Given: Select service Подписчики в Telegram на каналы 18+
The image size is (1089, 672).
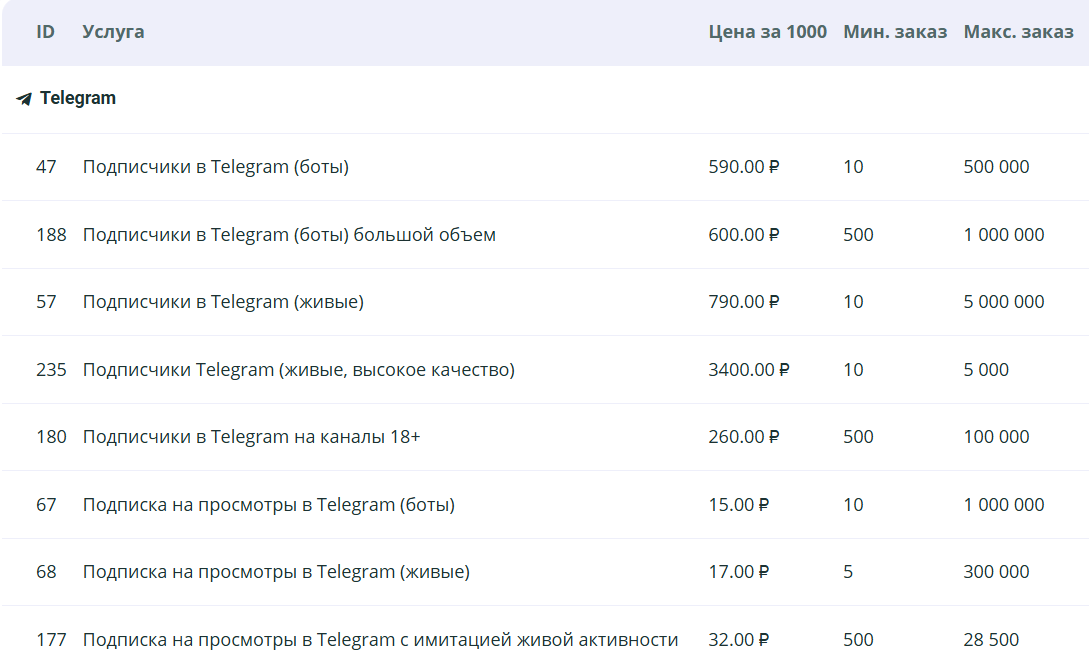Looking at the screenshot, I should pyautogui.click(x=251, y=437).
